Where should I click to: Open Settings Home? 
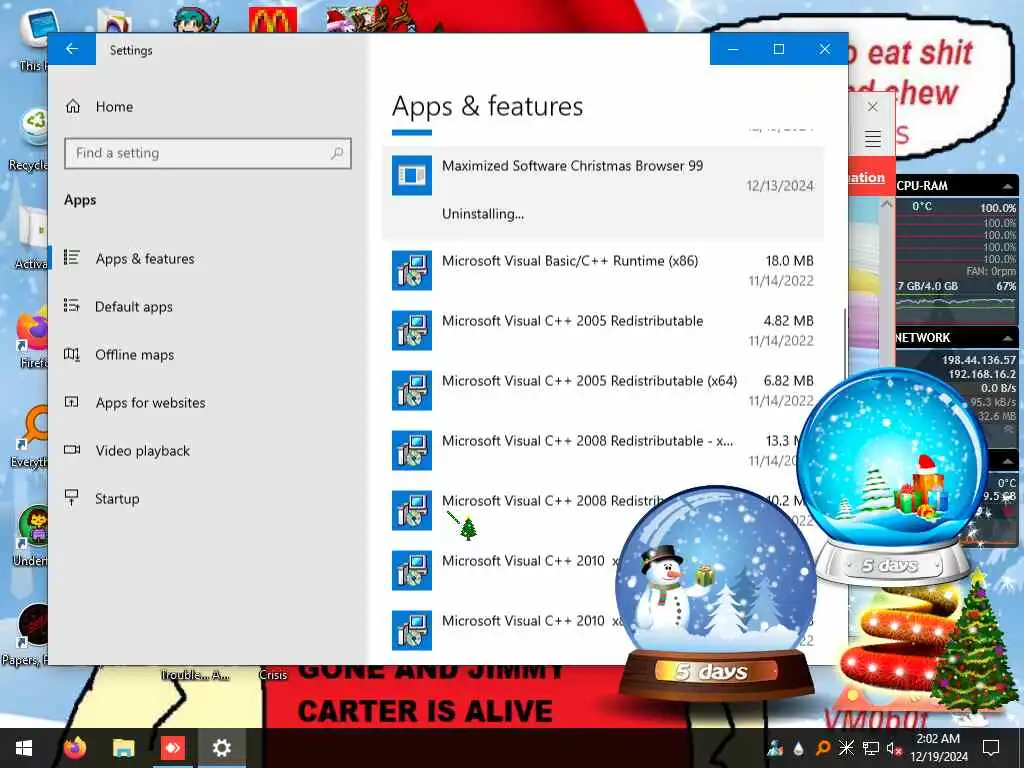[x=114, y=106]
